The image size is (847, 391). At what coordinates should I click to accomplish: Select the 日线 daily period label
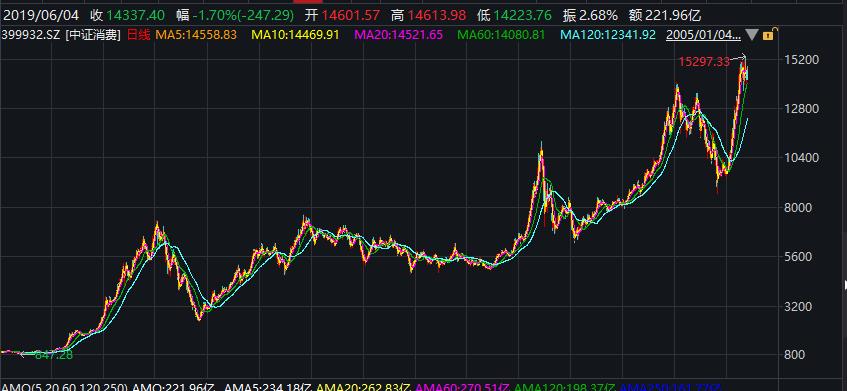pyautogui.click(x=138, y=35)
